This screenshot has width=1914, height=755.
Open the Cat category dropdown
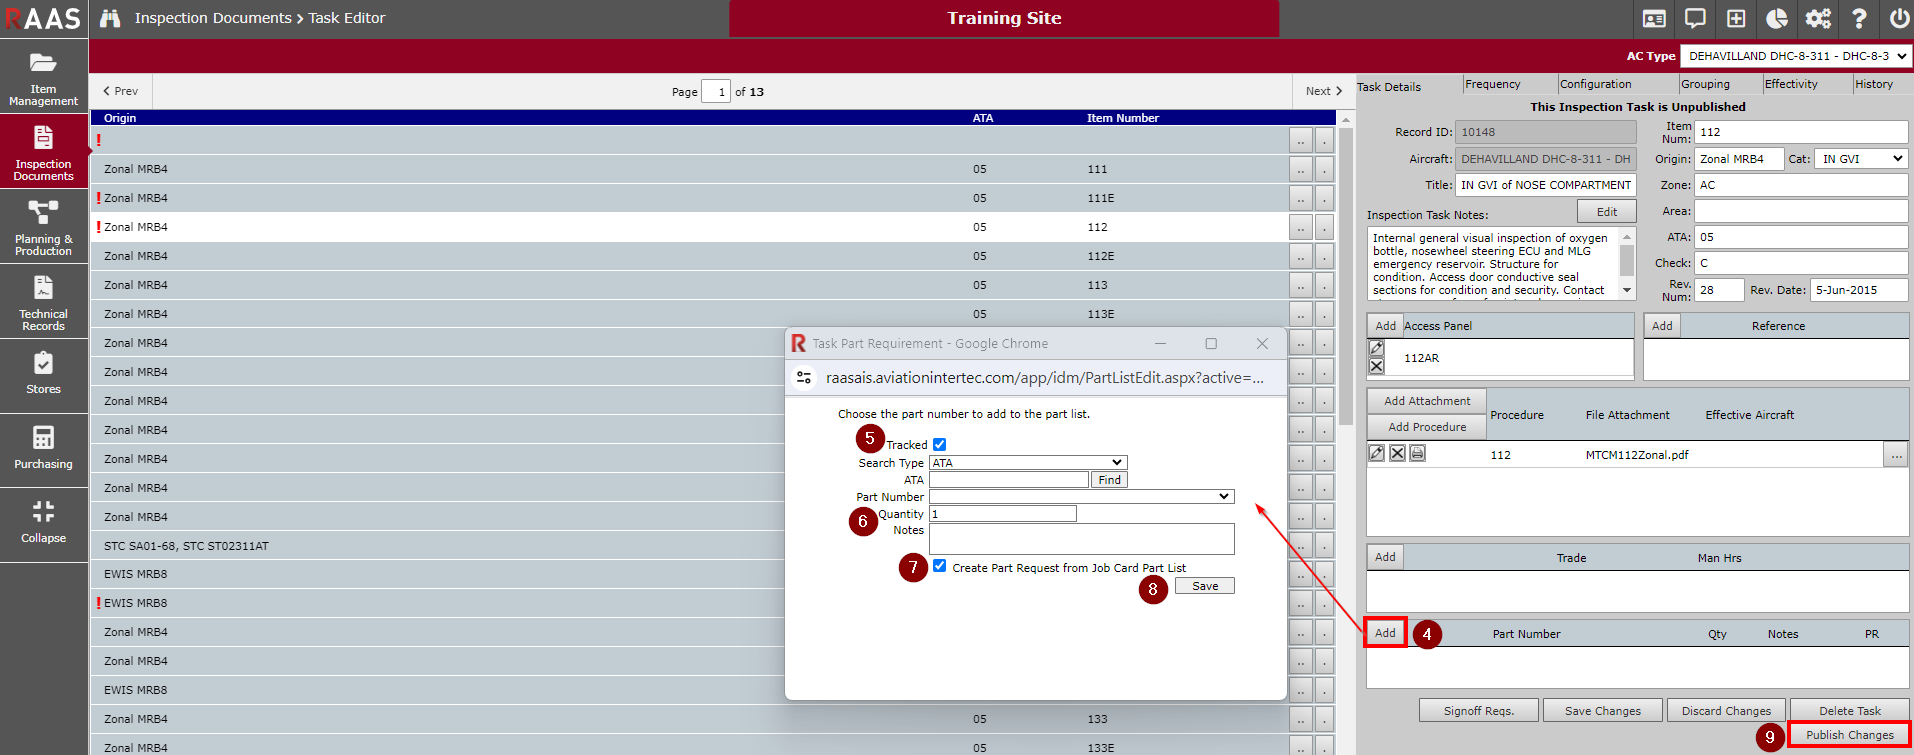[x=1861, y=159]
